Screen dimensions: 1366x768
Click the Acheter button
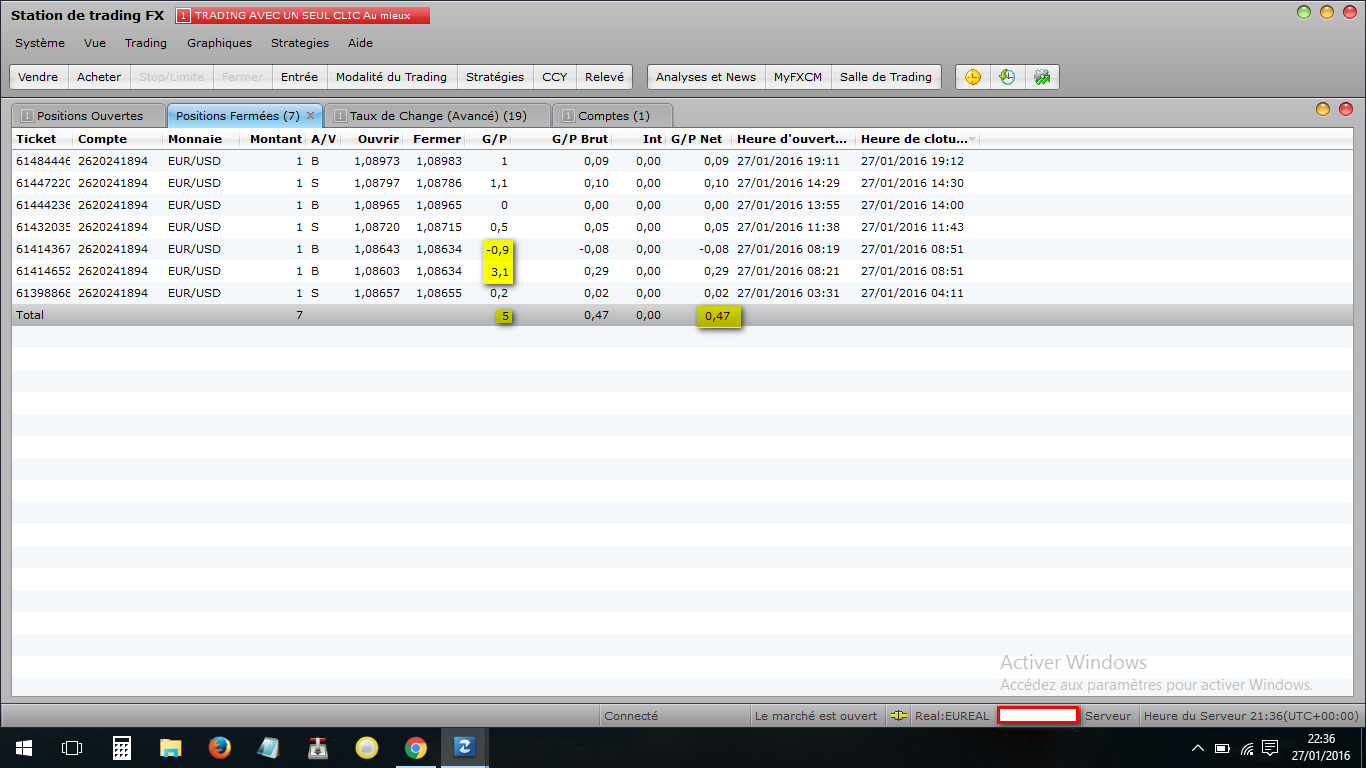(x=99, y=77)
